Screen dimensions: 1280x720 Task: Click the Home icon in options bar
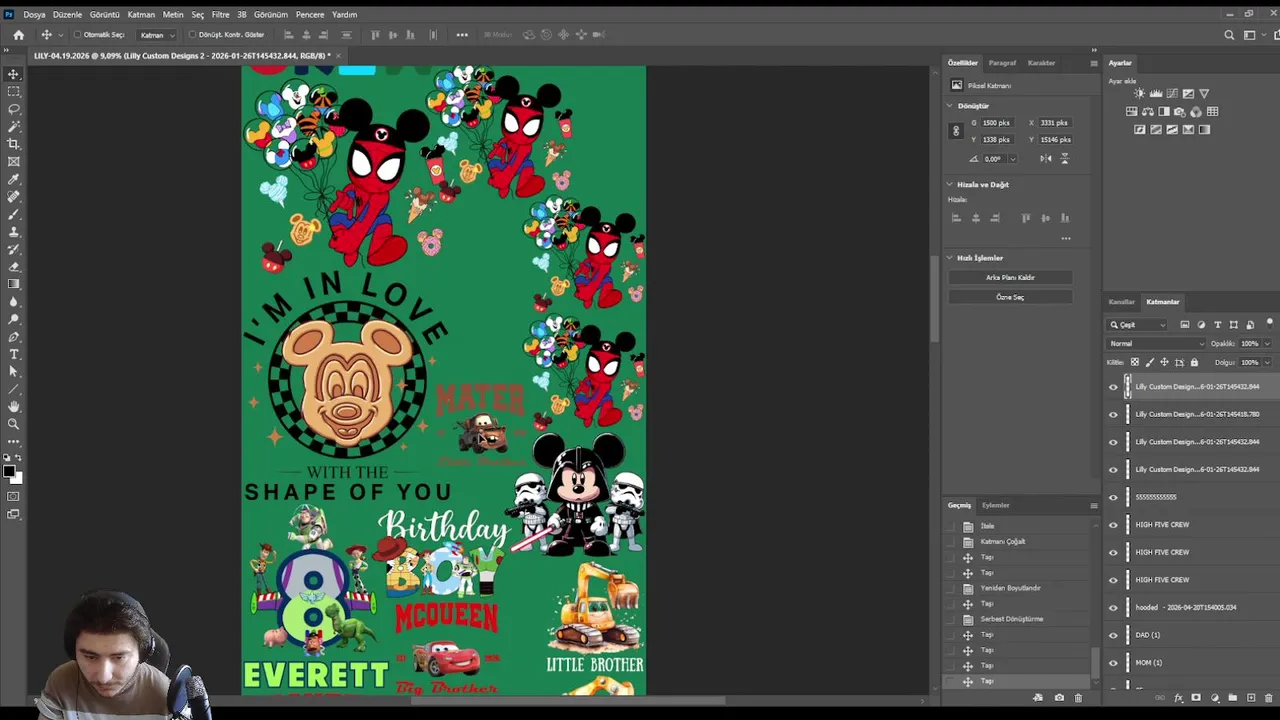18,35
